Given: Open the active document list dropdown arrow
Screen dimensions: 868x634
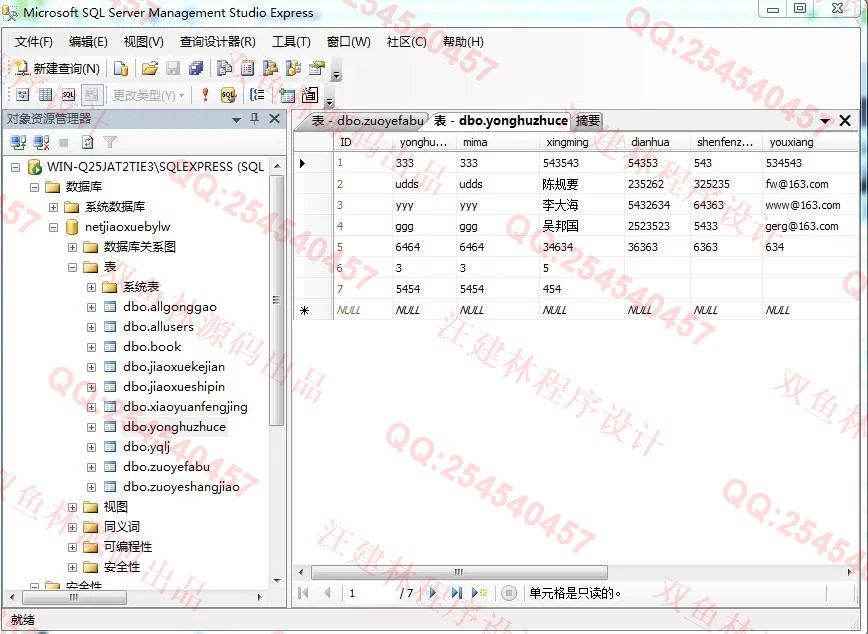Looking at the screenshot, I should click(x=825, y=121).
